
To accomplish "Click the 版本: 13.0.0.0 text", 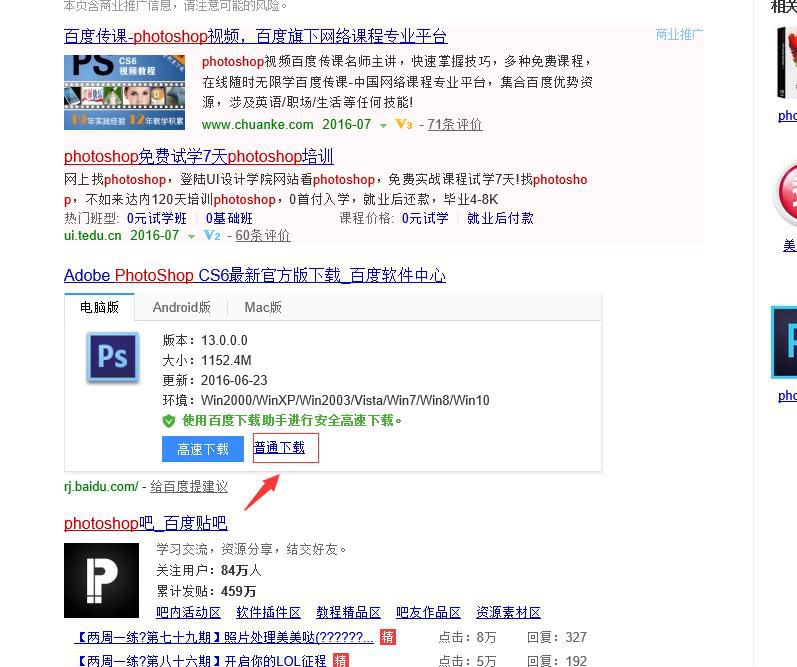I will point(205,340).
